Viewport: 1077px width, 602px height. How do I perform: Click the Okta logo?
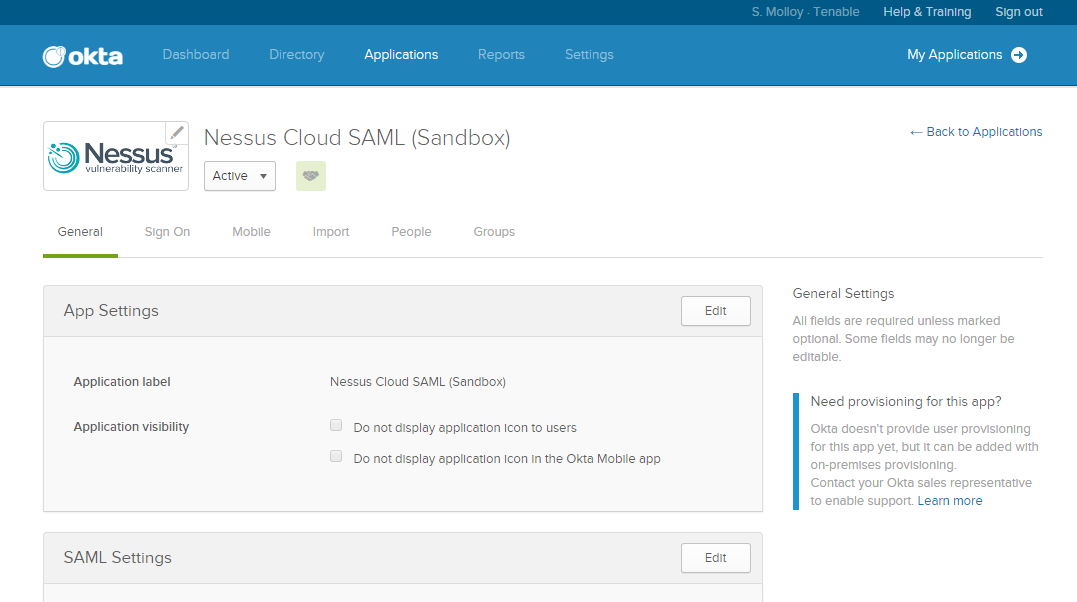point(82,56)
